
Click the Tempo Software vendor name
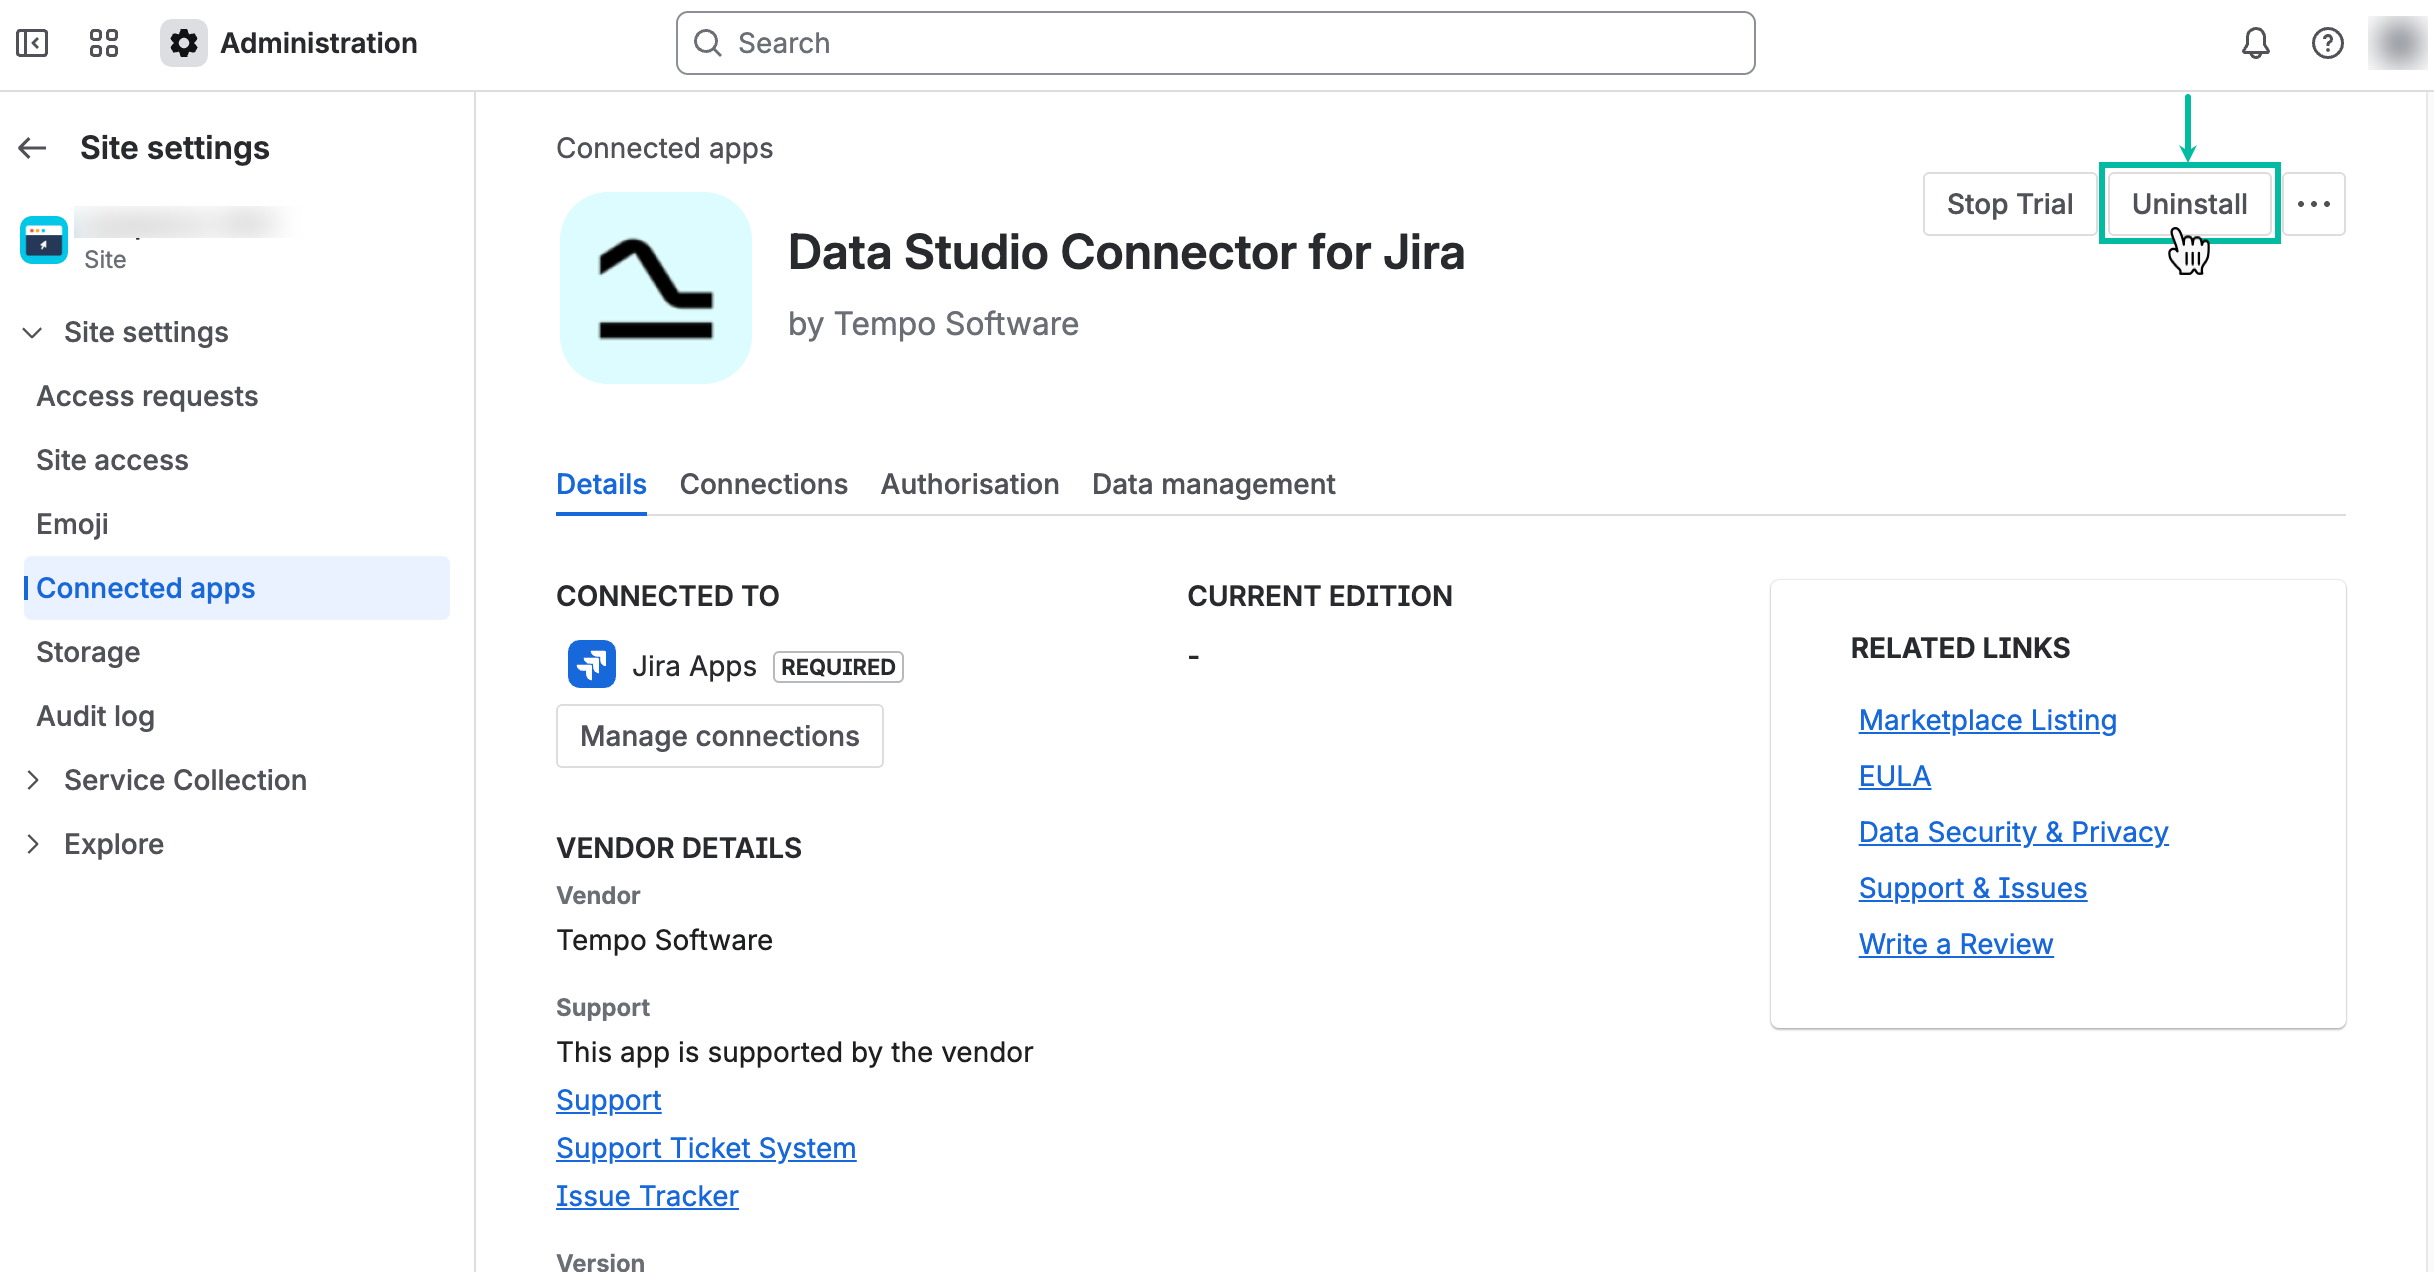tap(664, 940)
